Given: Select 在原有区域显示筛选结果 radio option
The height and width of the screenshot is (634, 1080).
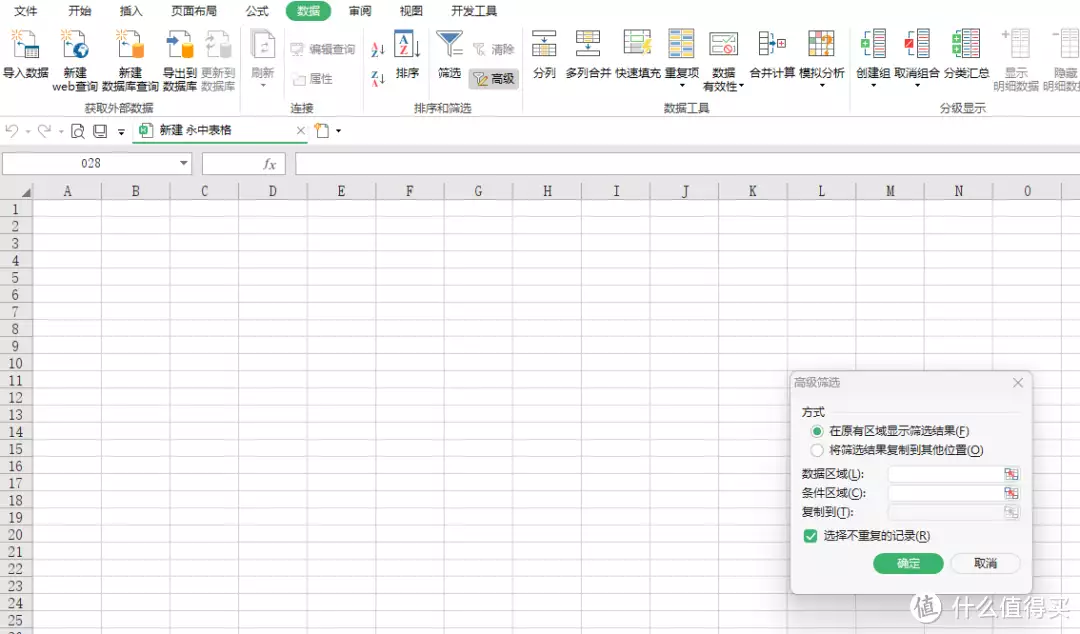Looking at the screenshot, I should [x=818, y=431].
